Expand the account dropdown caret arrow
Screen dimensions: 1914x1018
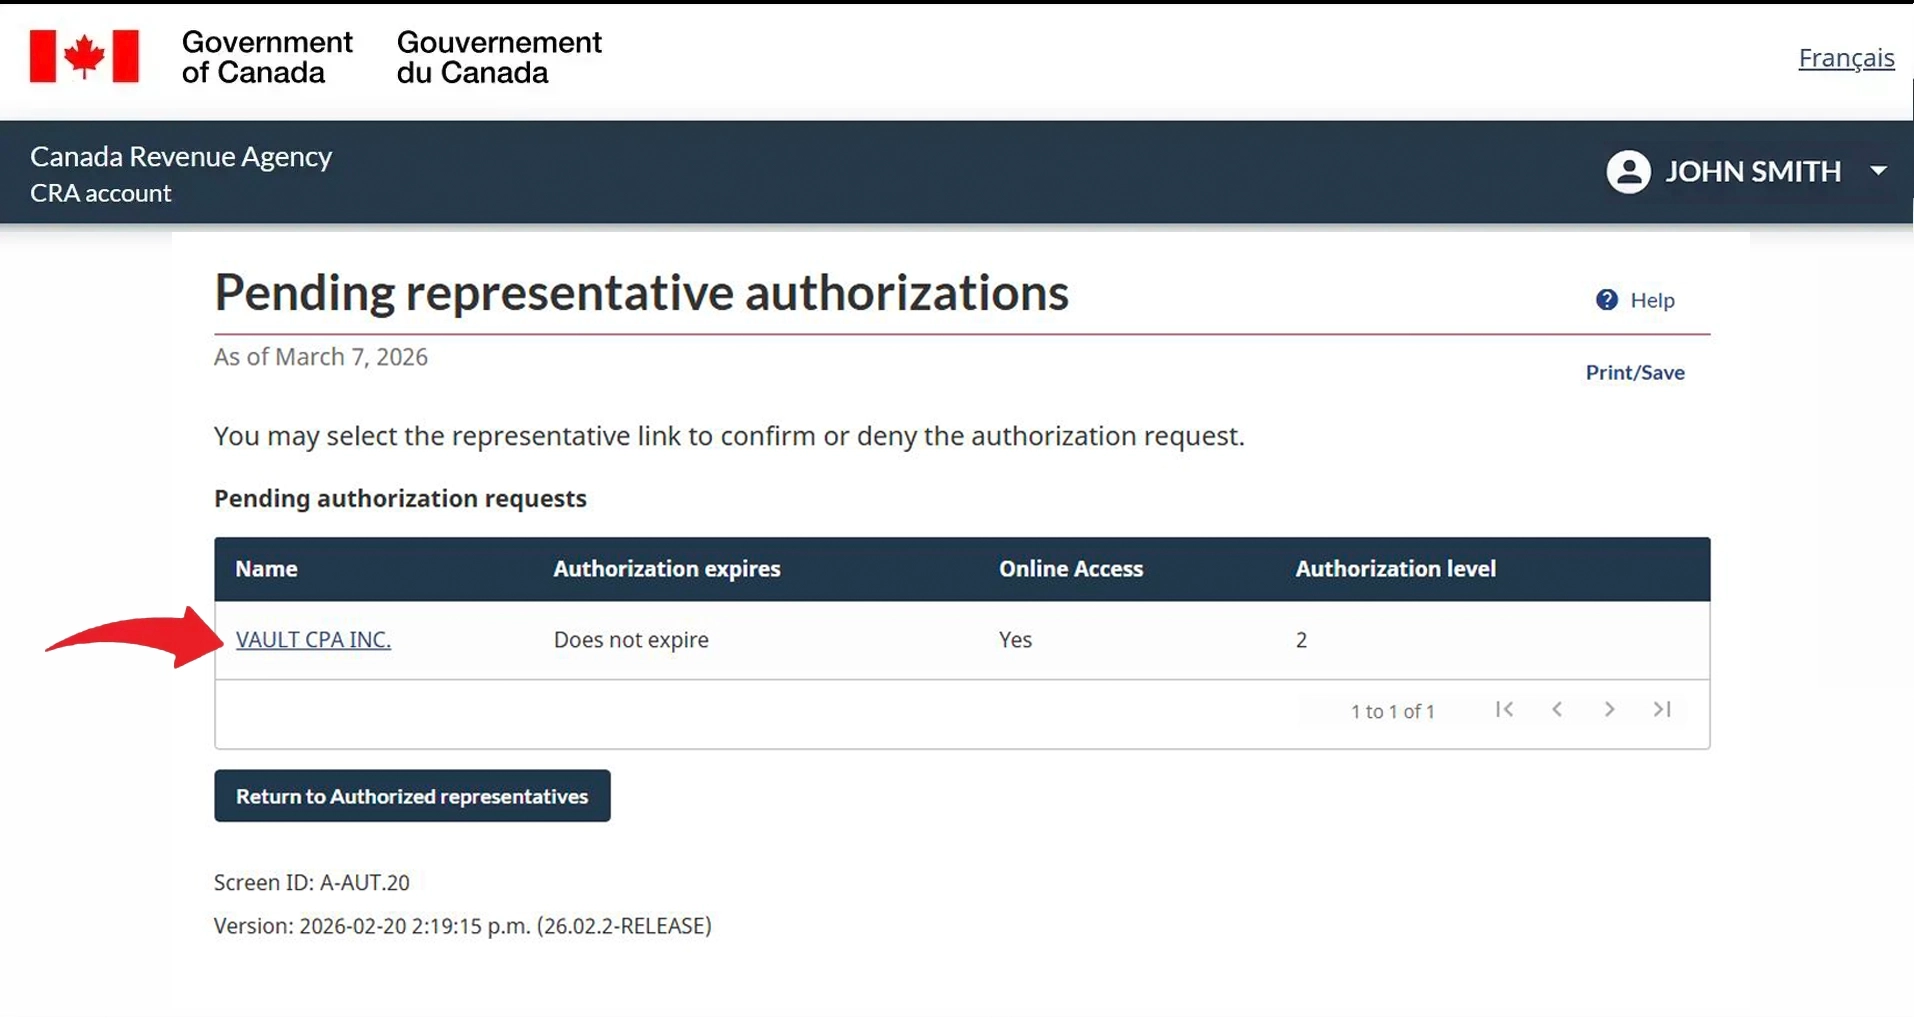click(x=1878, y=171)
